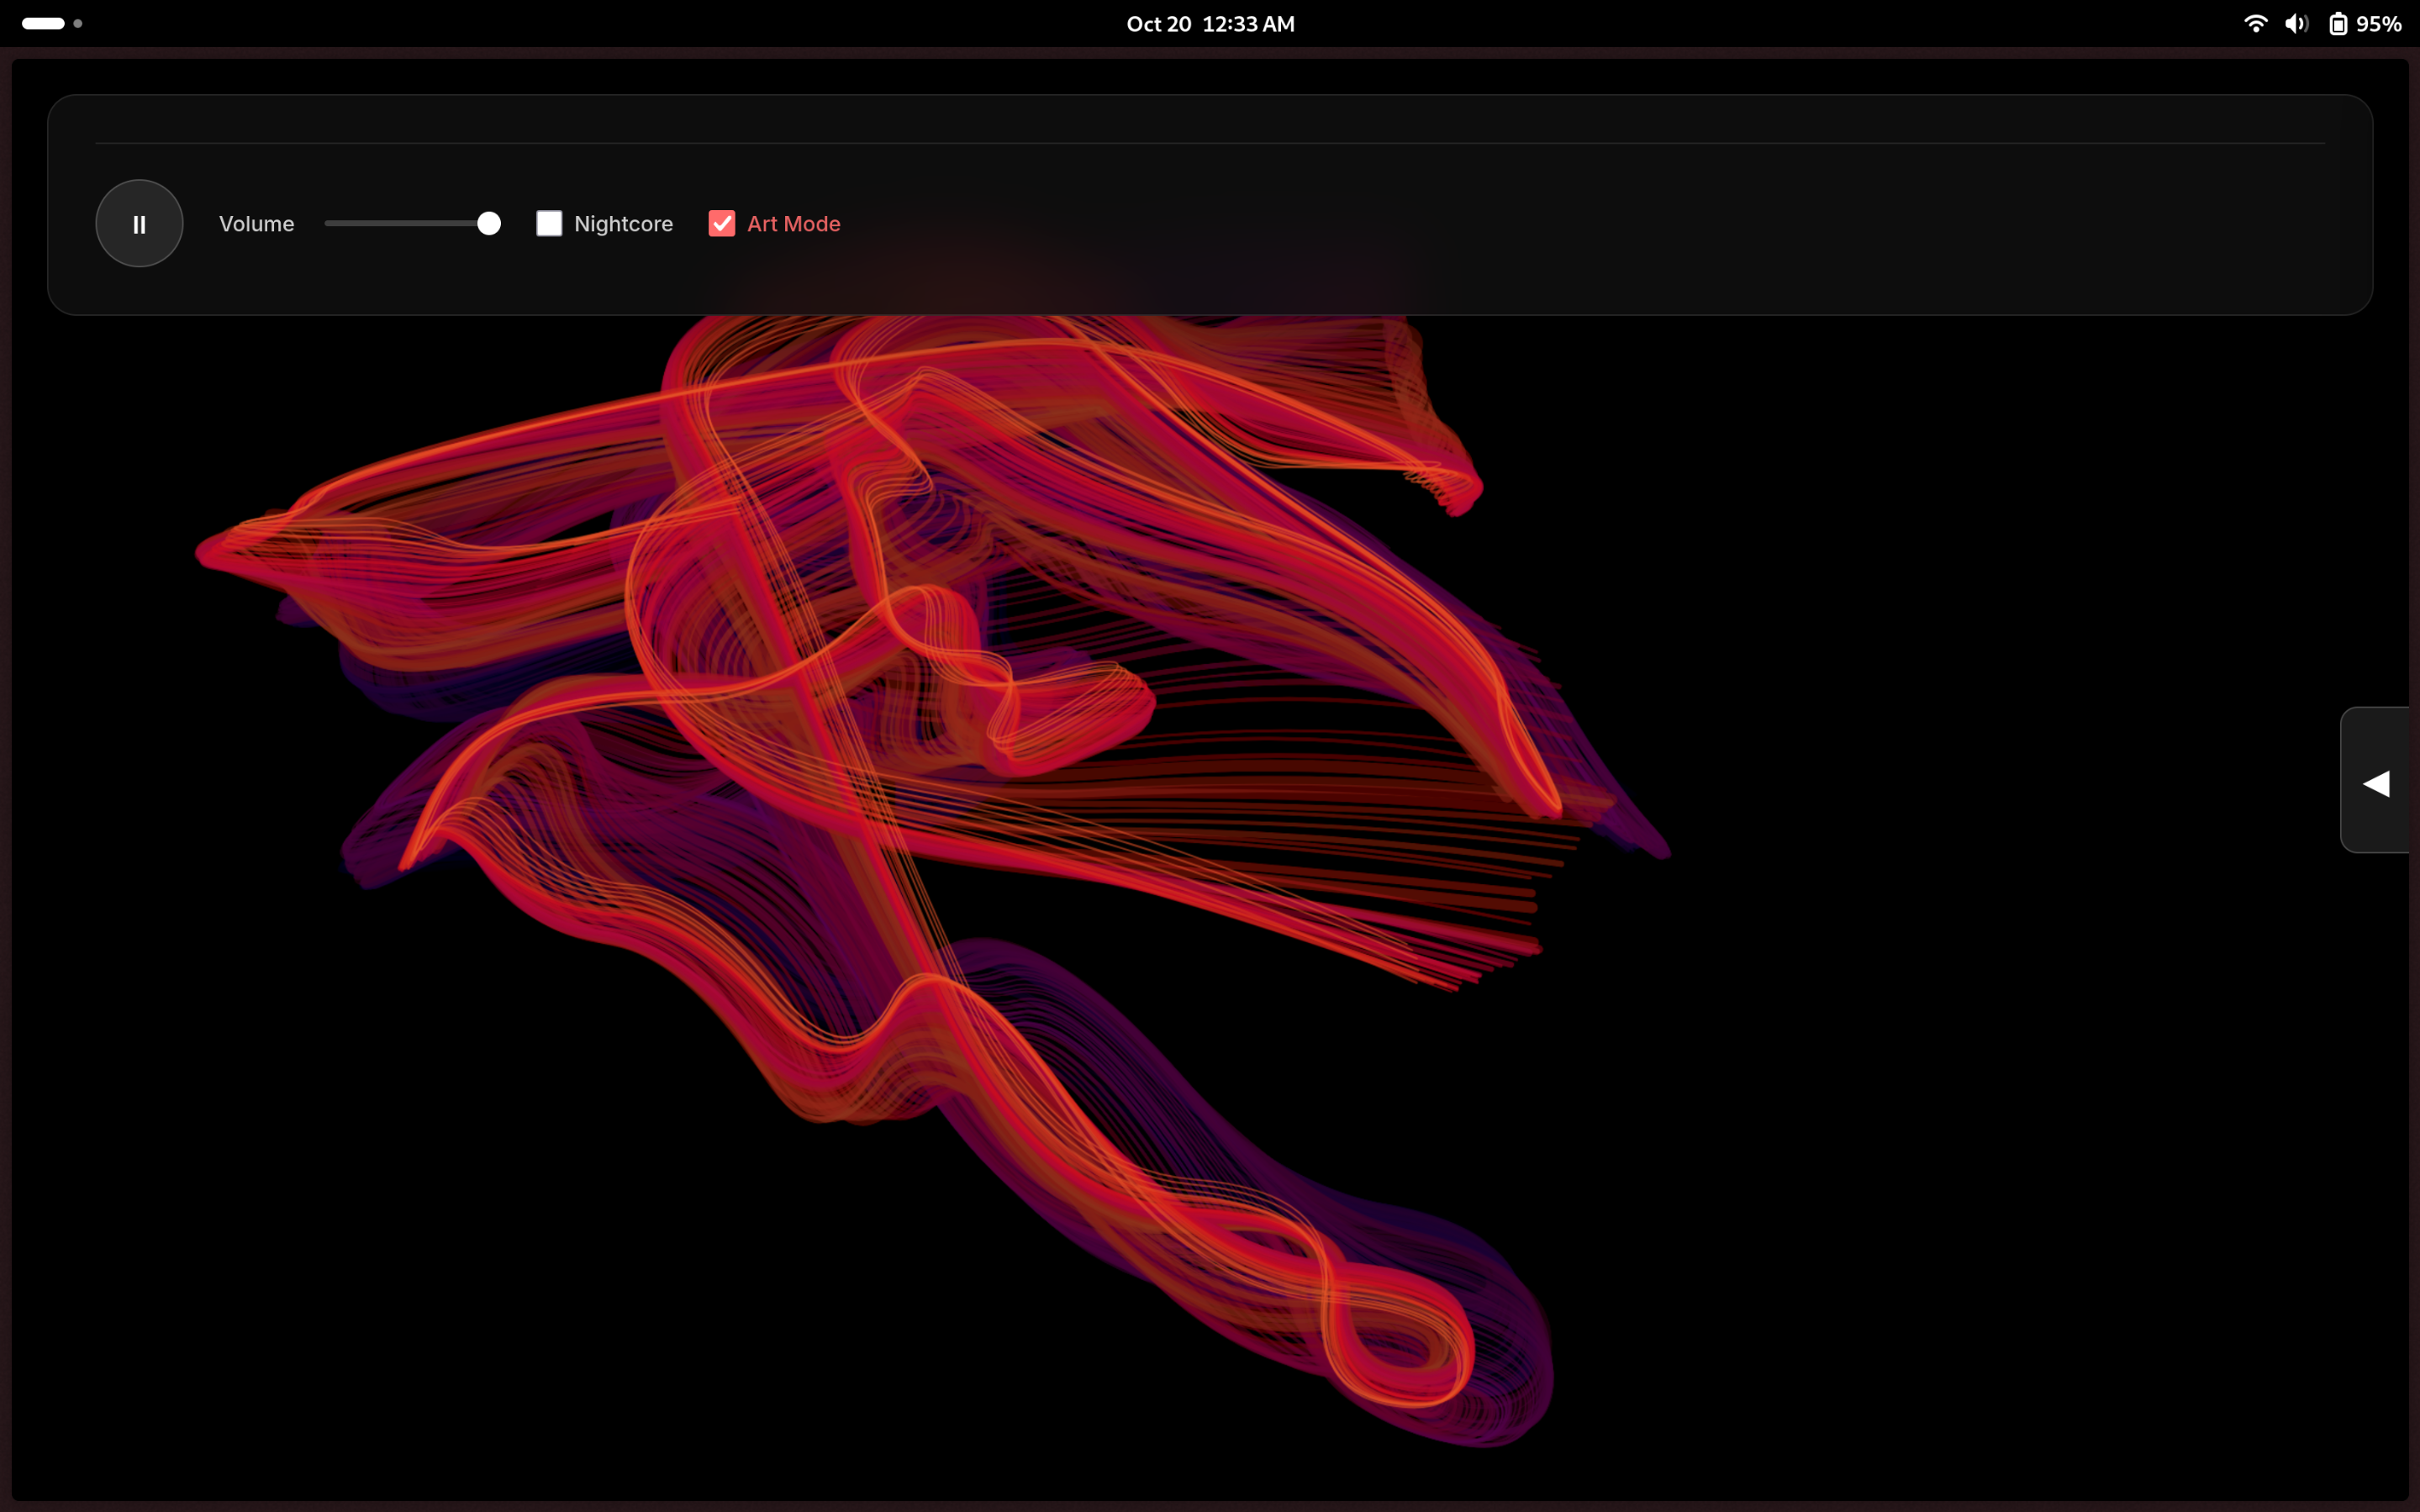
Task: Pause the music playback
Action: click(x=139, y=224)
